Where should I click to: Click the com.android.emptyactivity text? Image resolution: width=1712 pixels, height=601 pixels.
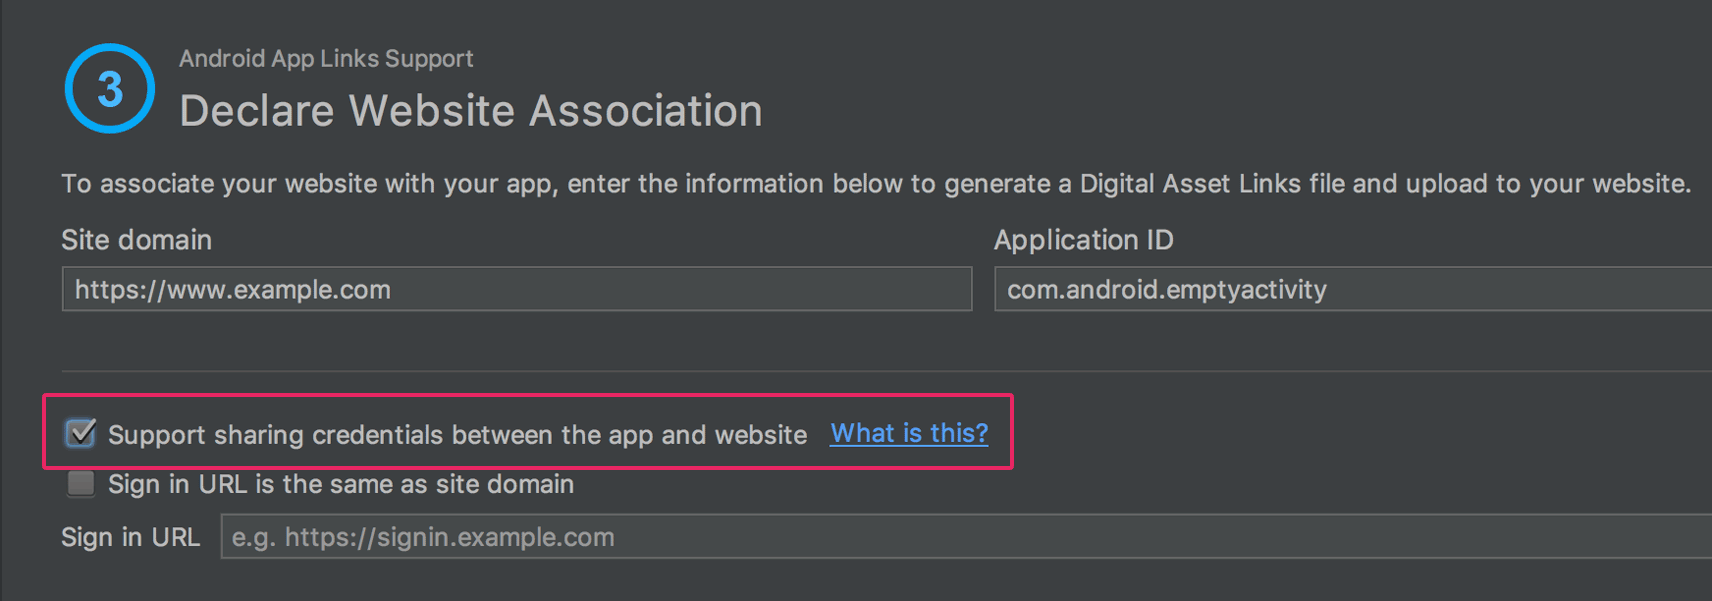pos(1166,290)
